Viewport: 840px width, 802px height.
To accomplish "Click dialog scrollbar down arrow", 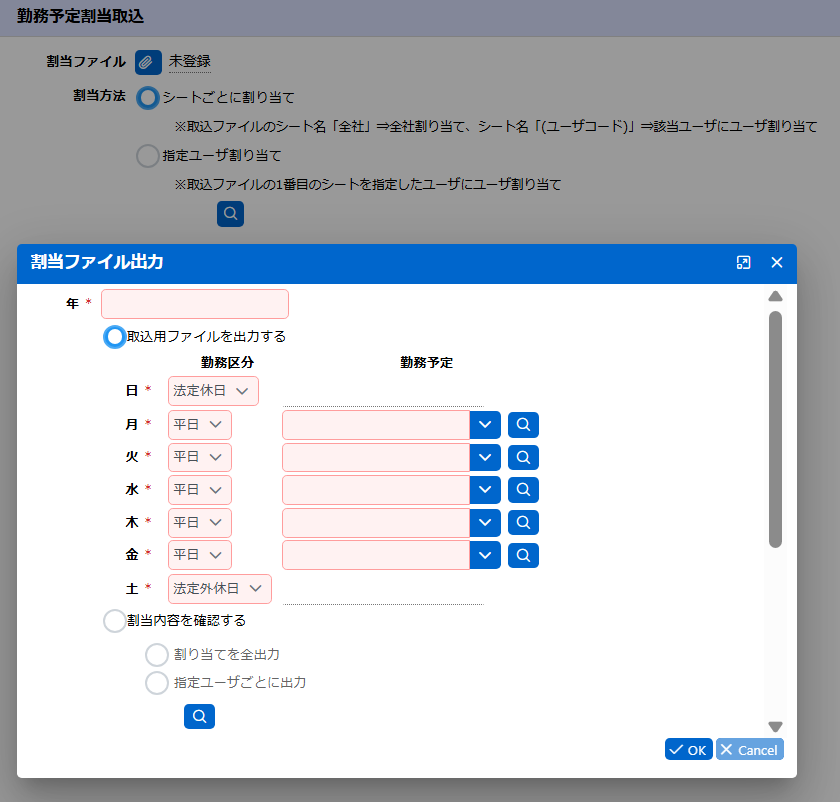I will click(775, 726).
